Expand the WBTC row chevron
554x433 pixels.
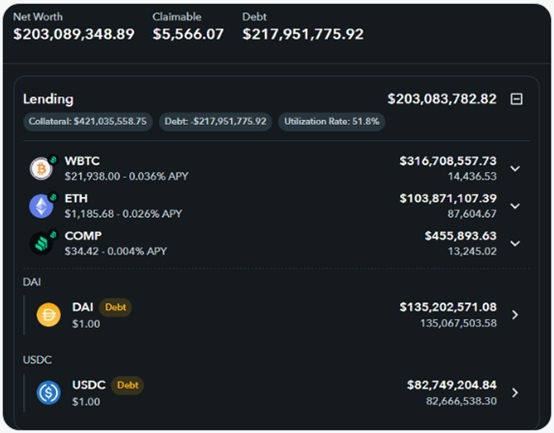tap(515, 169)
